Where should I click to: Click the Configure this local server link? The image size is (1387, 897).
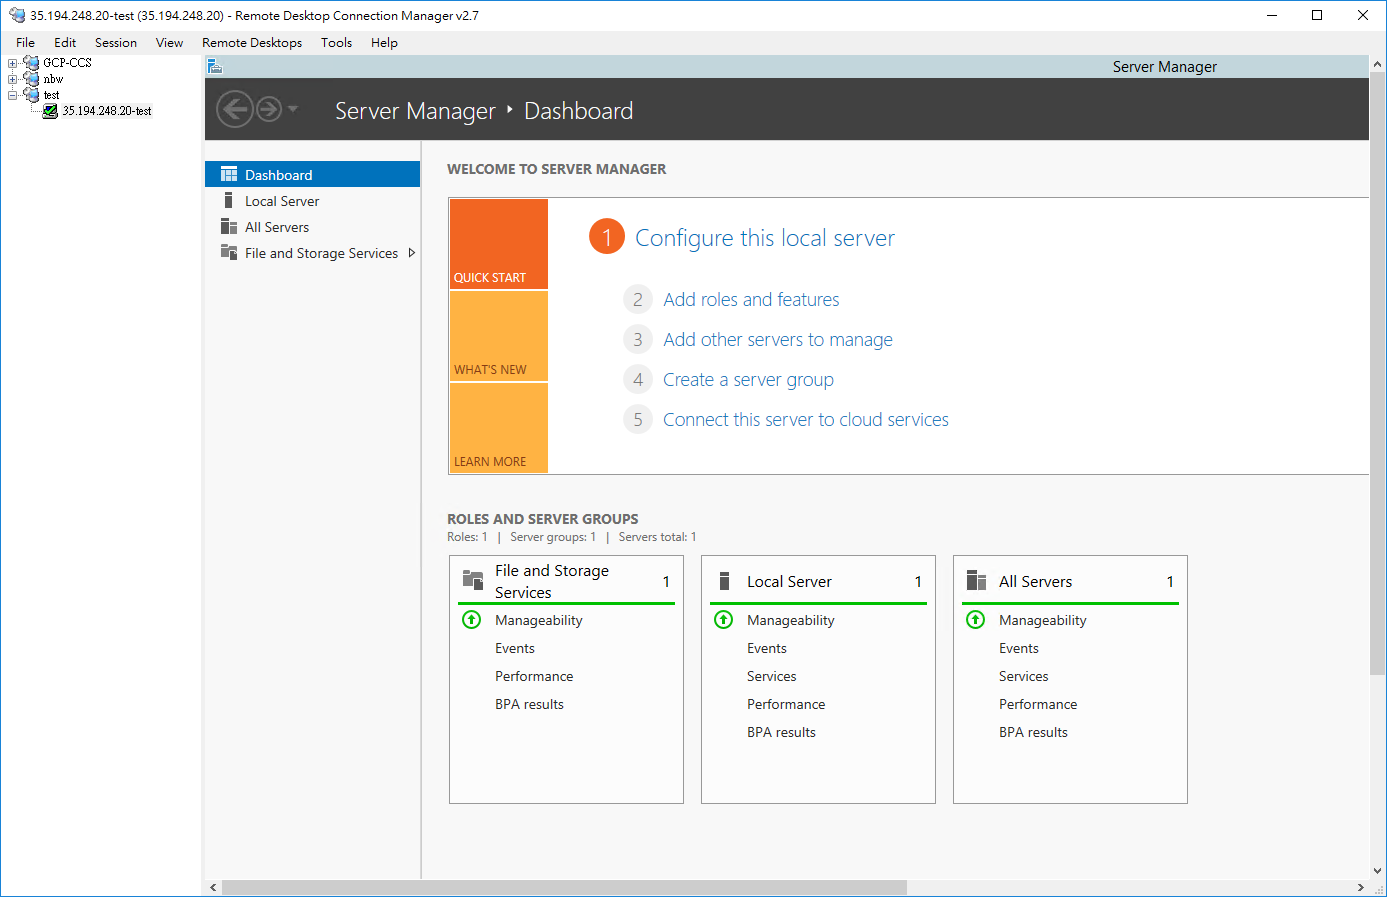[x=765, y=238]
